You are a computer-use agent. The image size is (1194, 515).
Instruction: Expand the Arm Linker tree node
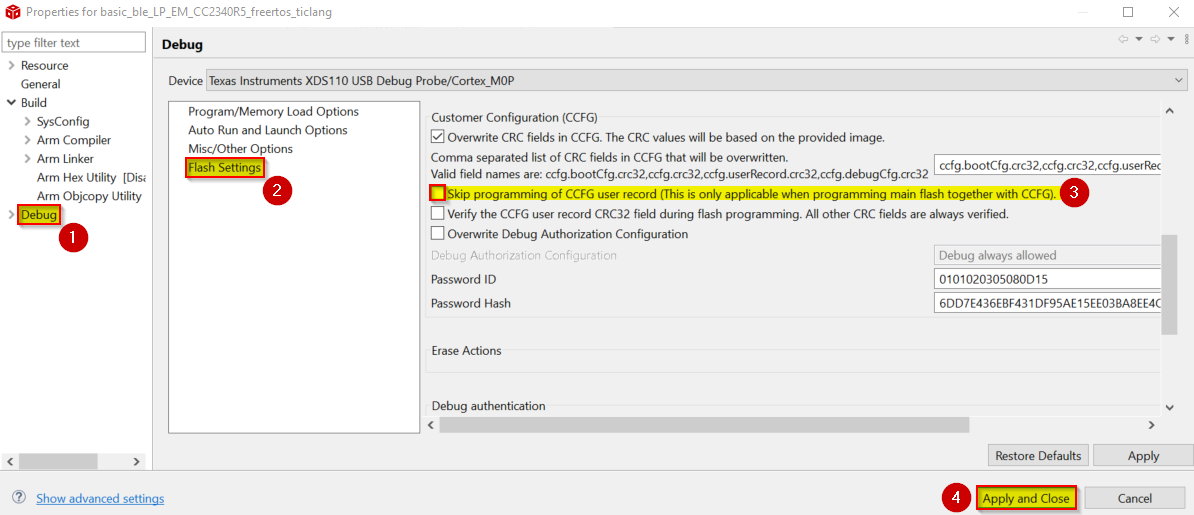[x=28, y=158]
